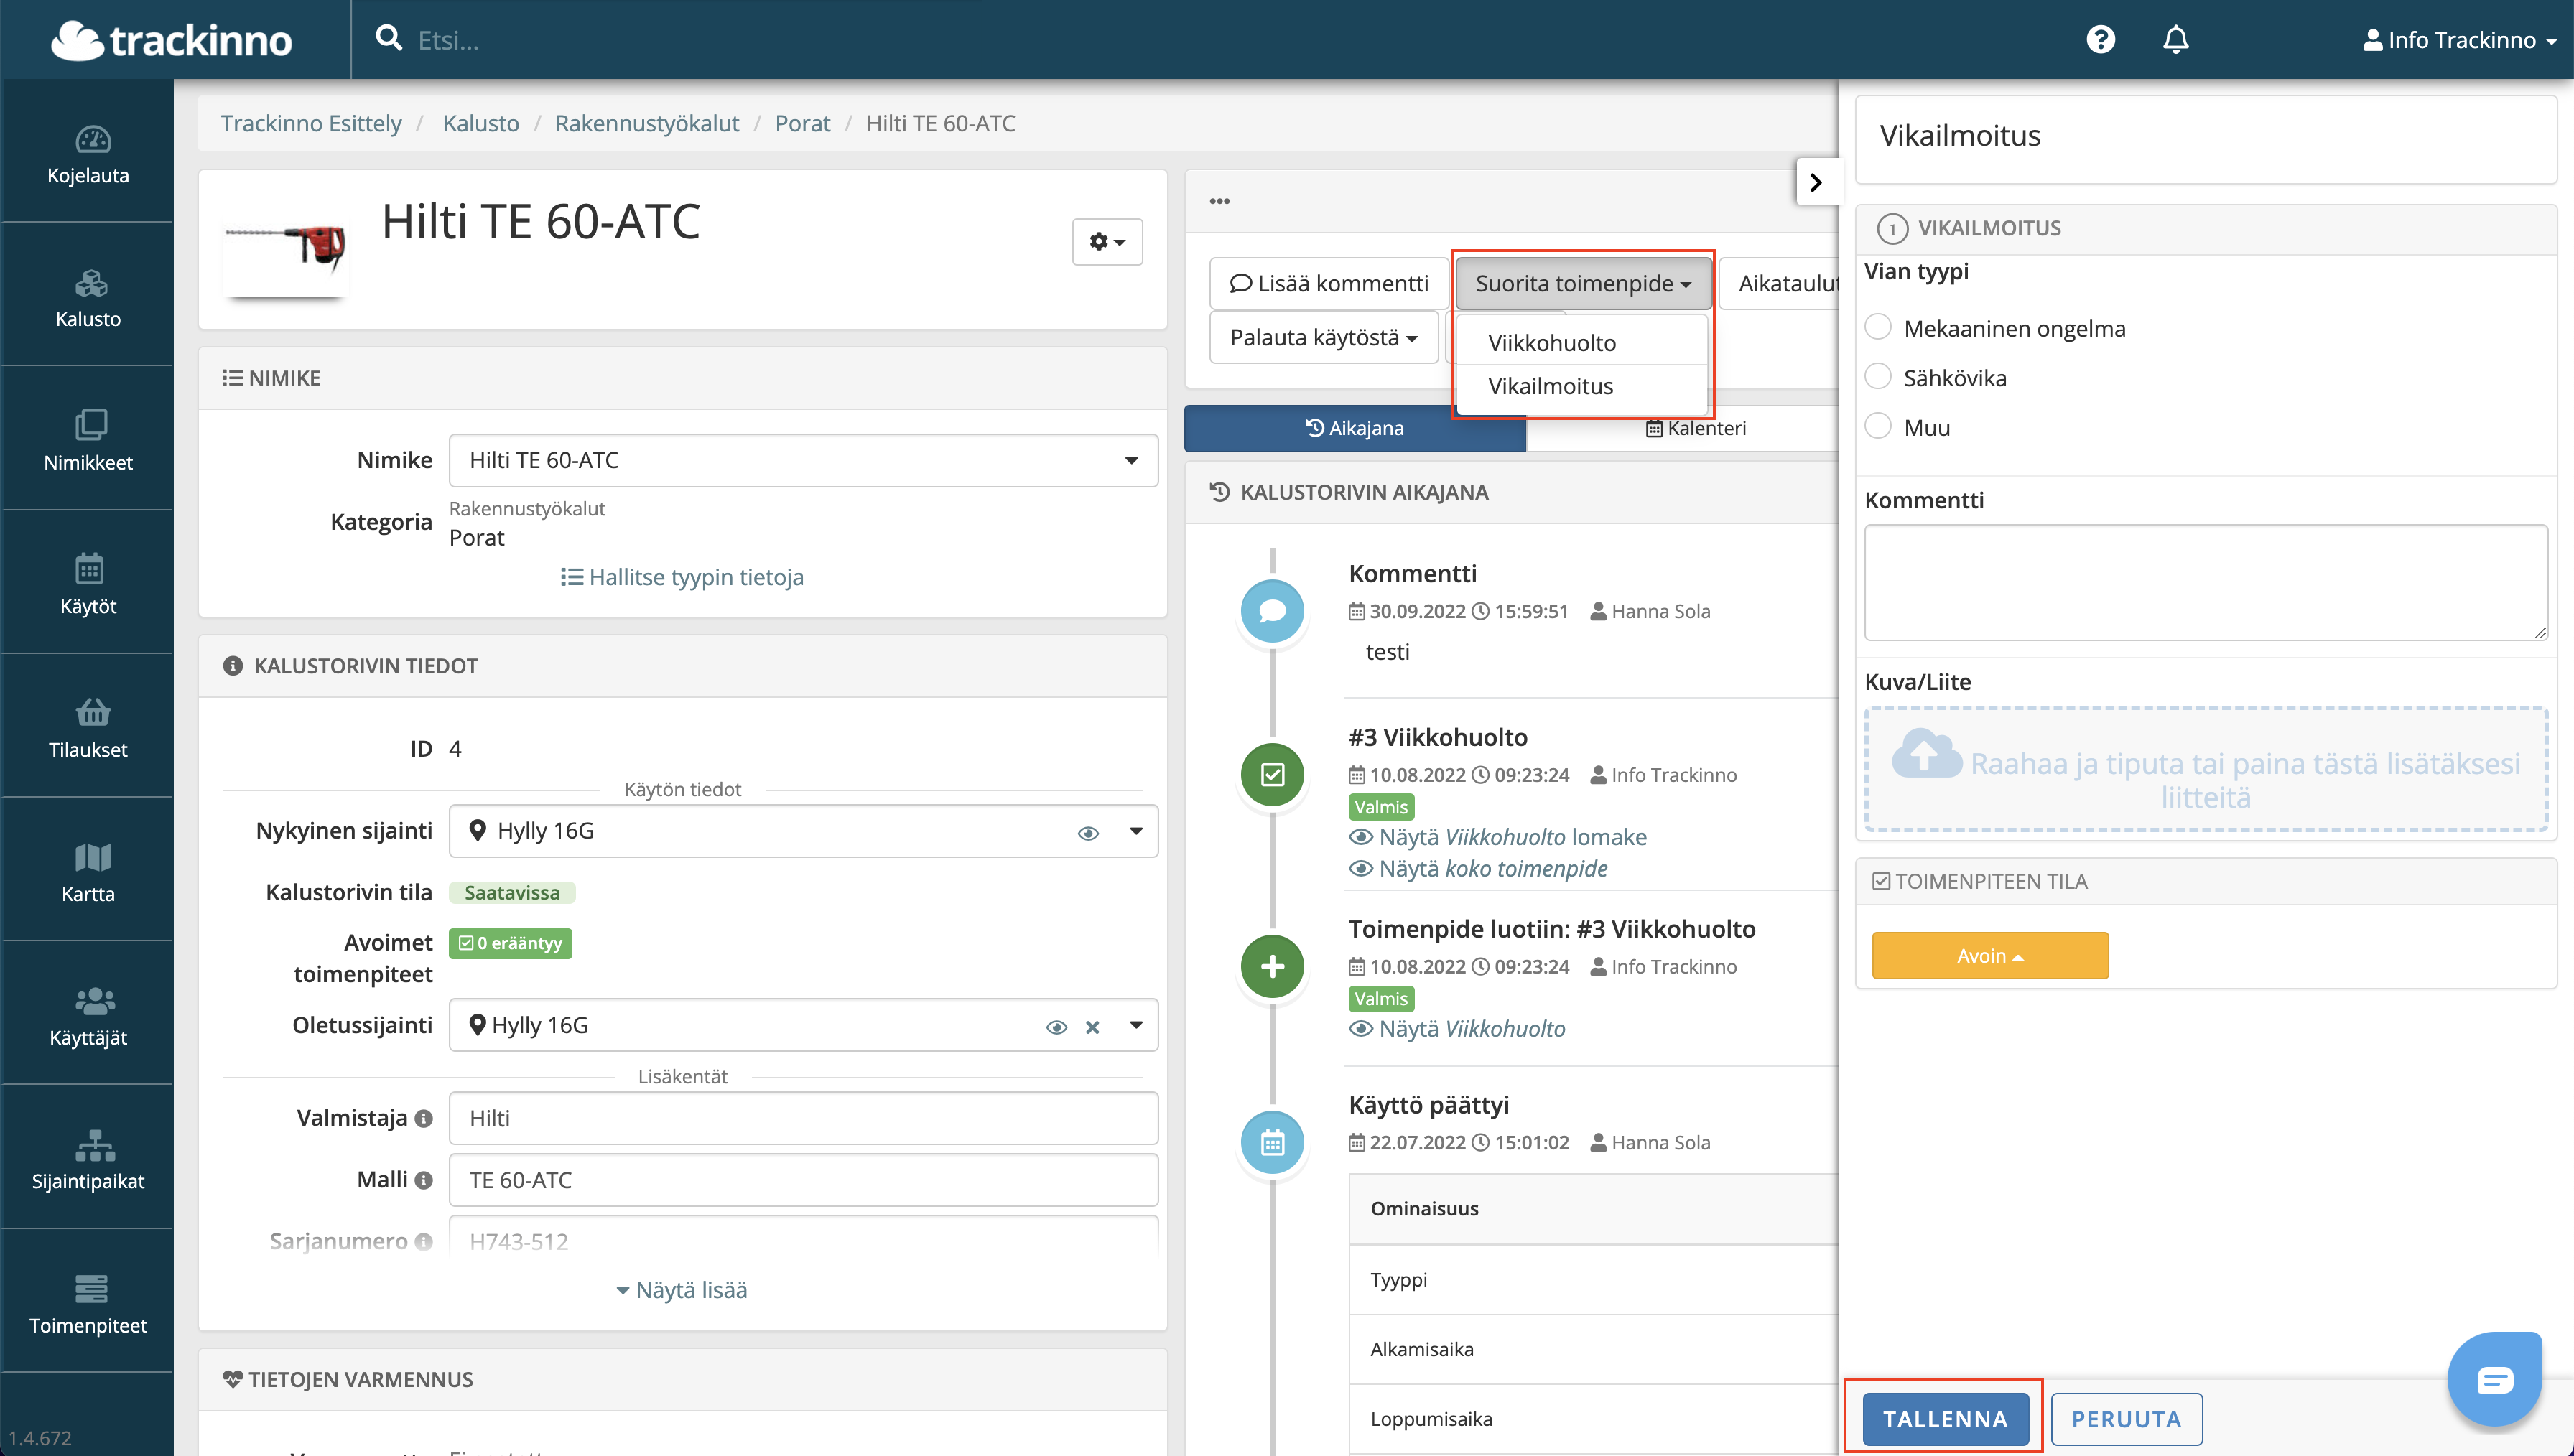Image resolution: width=2574 pixels, height=1456 pixels.
Task: Open the blue chat bubble widget
Action: pos(2494,1380)
